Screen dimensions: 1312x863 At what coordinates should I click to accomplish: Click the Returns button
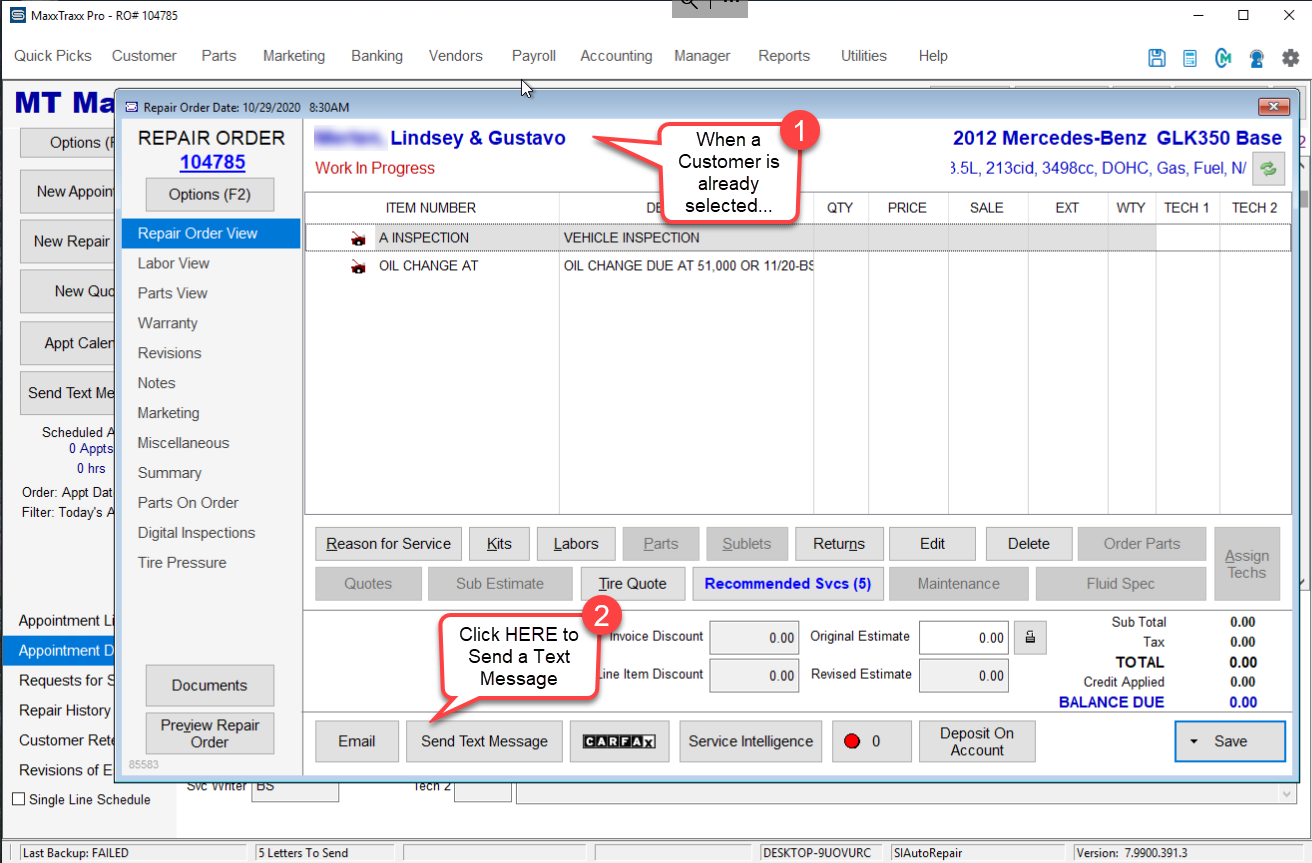tap(839, 544)
